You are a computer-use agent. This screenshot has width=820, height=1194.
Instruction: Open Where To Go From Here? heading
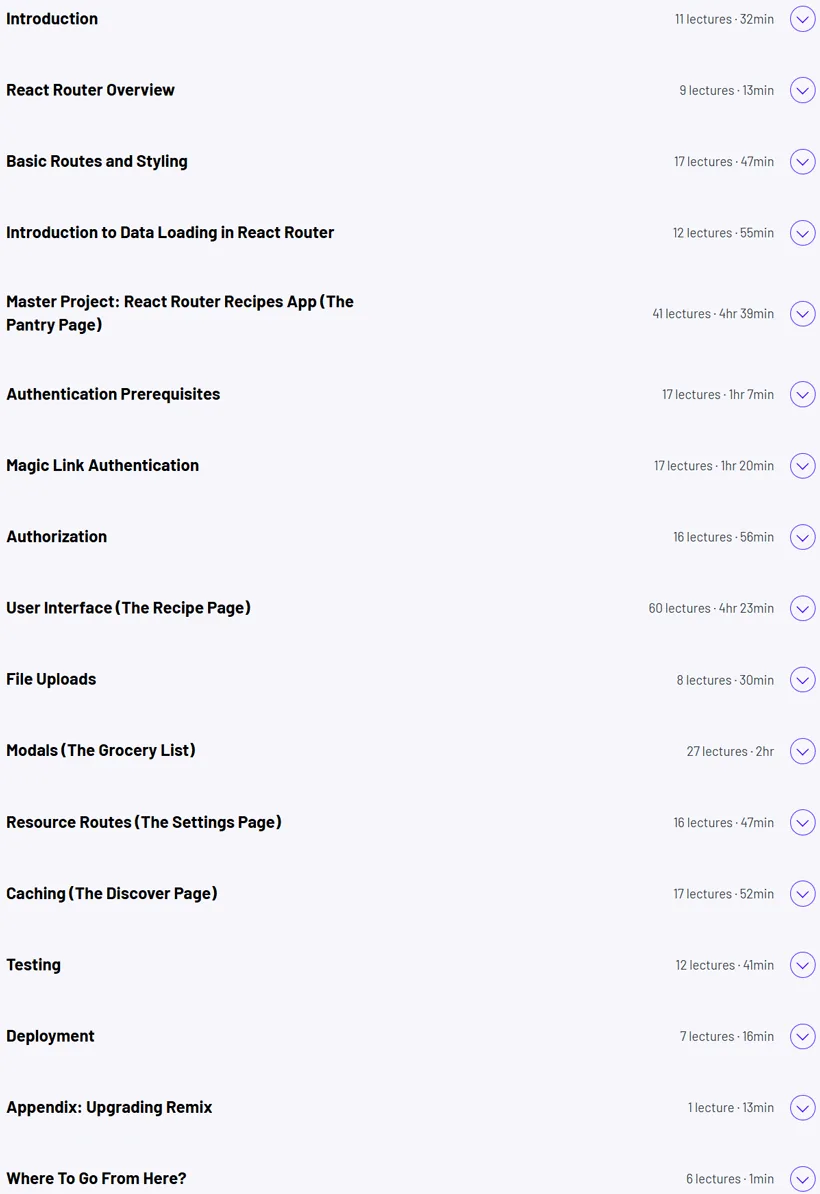tap(96, 1179)
